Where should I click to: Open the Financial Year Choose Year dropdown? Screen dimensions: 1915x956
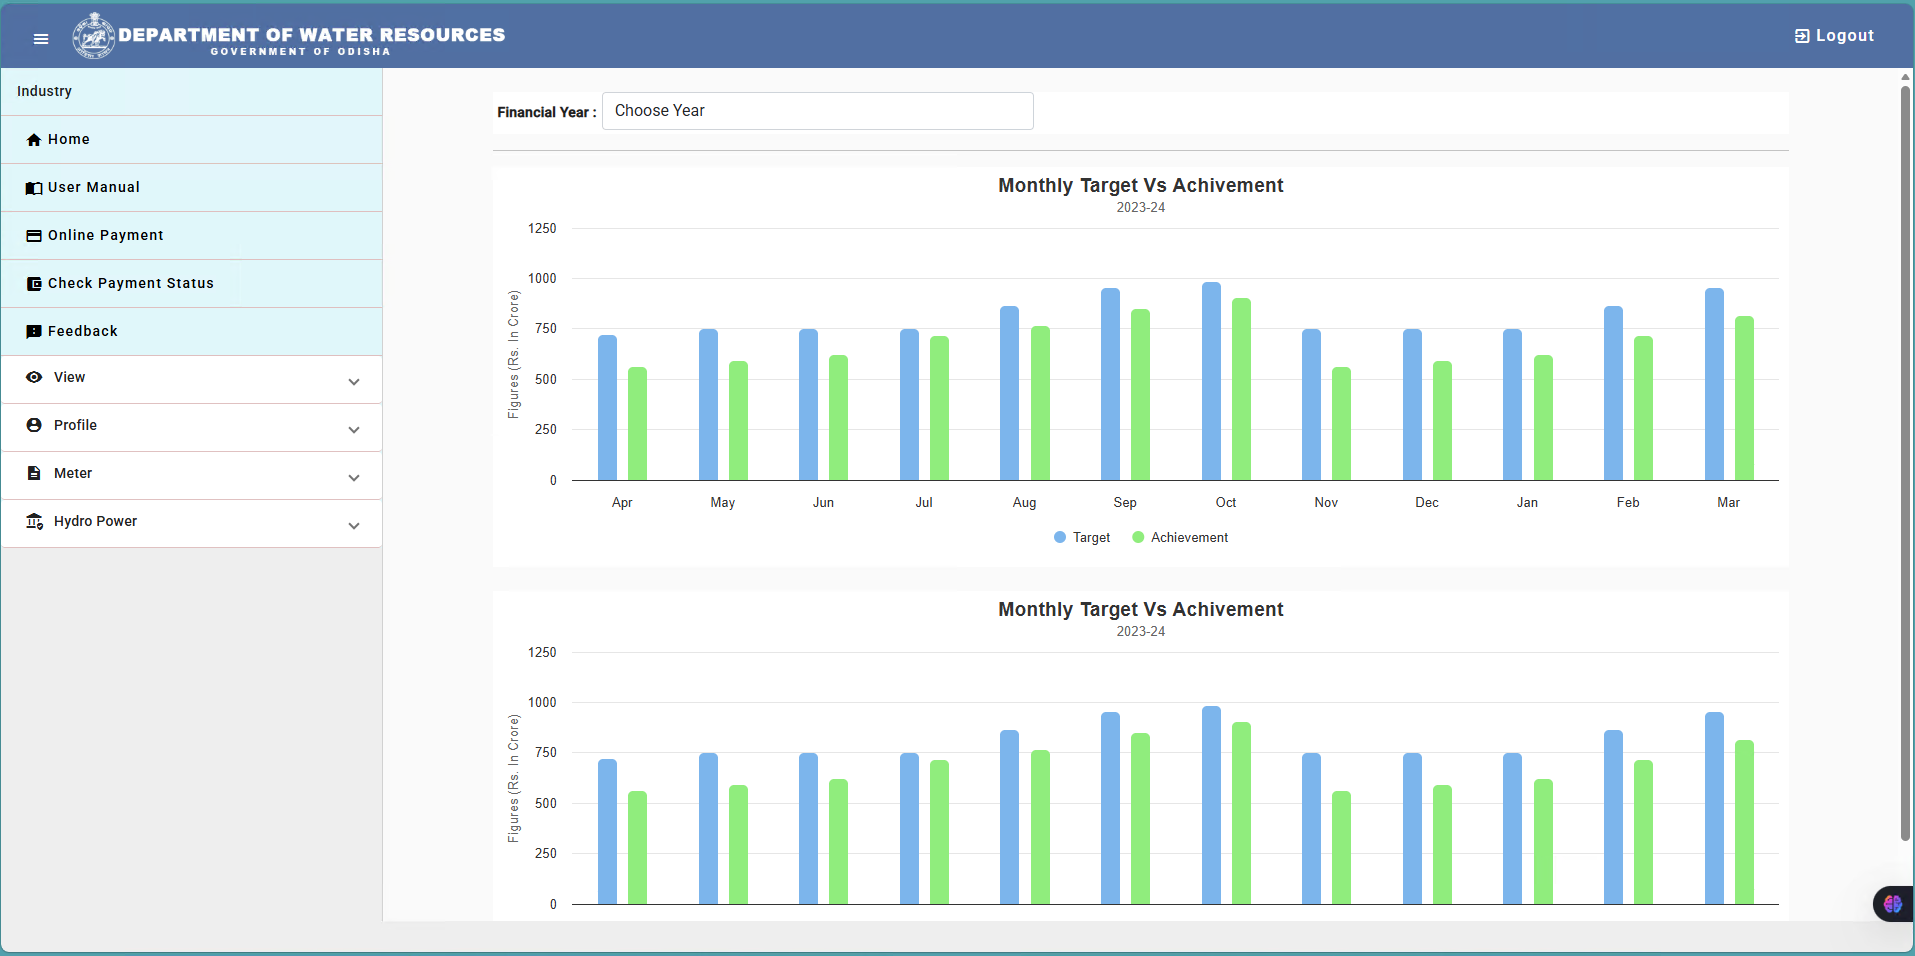[818, 111]
